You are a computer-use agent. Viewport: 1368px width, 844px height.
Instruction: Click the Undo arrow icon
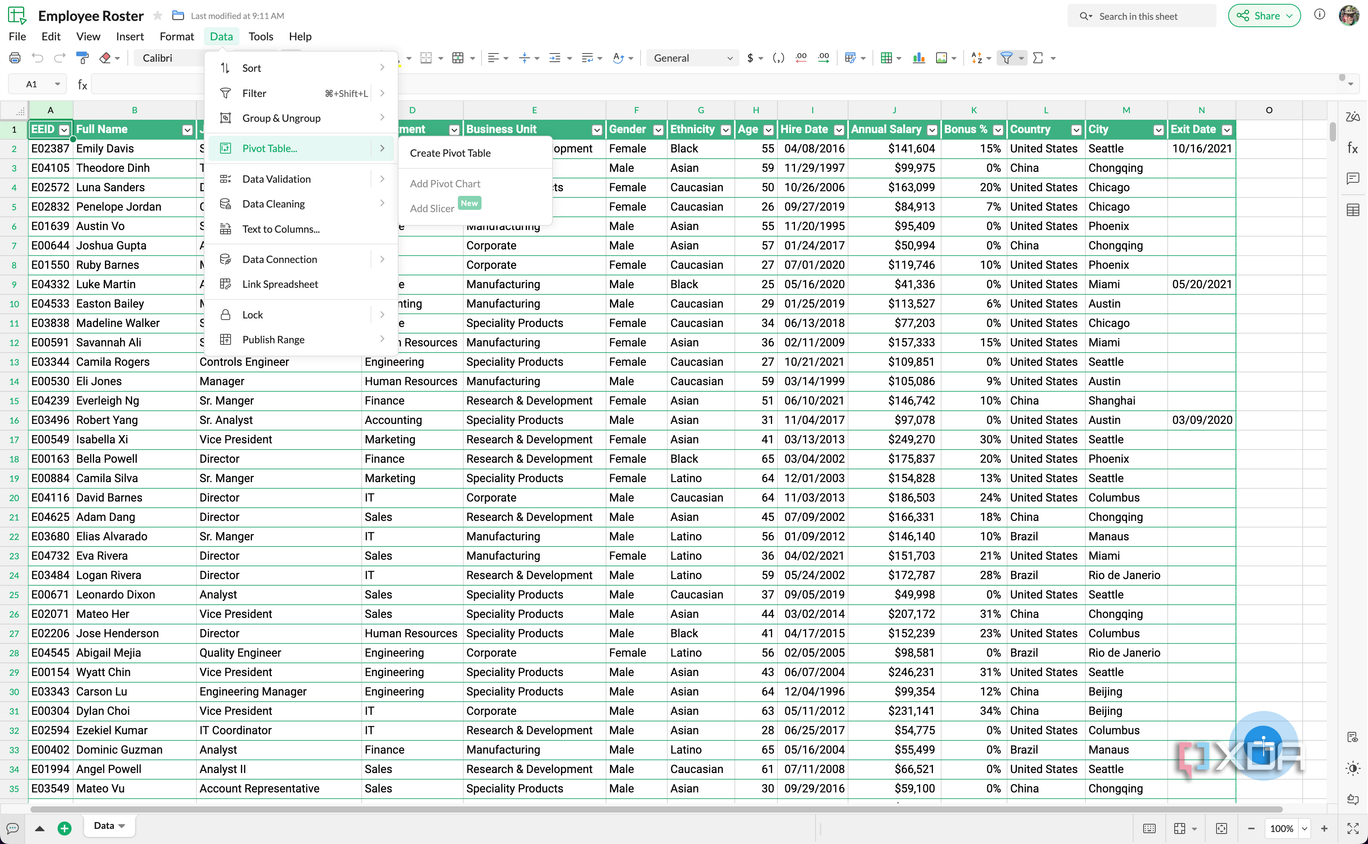point(38,58)
